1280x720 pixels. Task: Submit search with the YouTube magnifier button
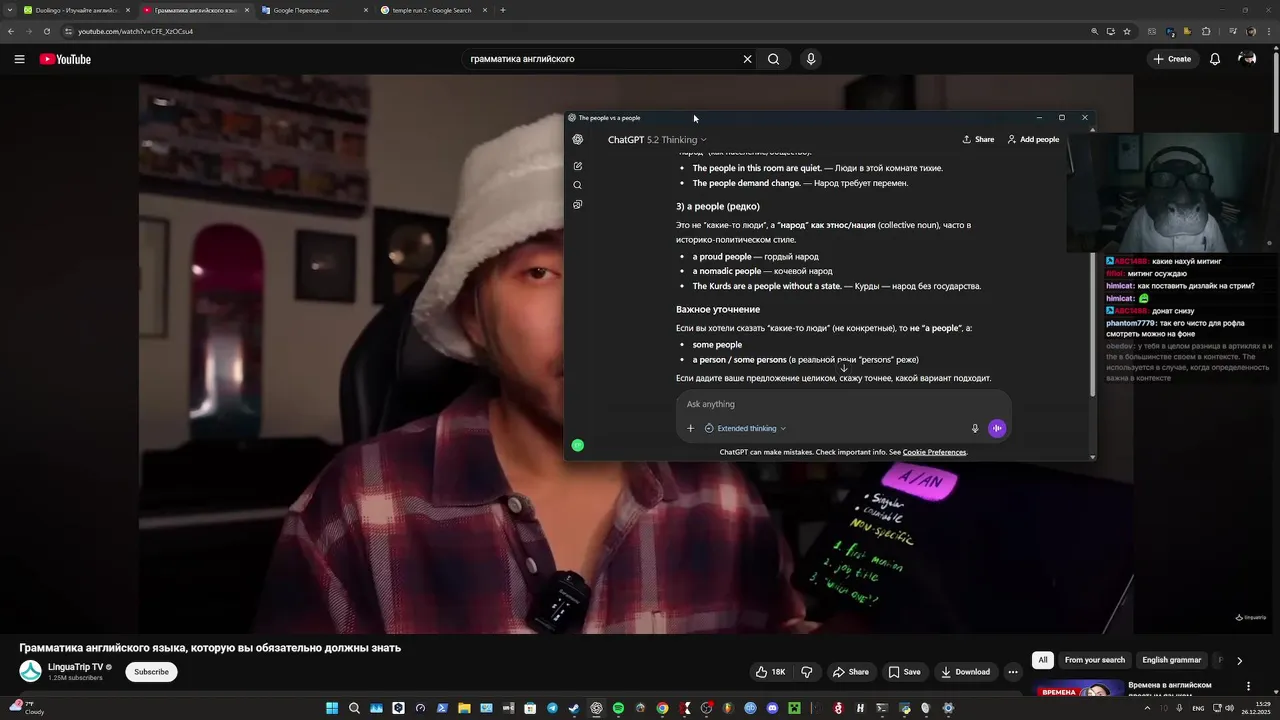pos(773,59)
